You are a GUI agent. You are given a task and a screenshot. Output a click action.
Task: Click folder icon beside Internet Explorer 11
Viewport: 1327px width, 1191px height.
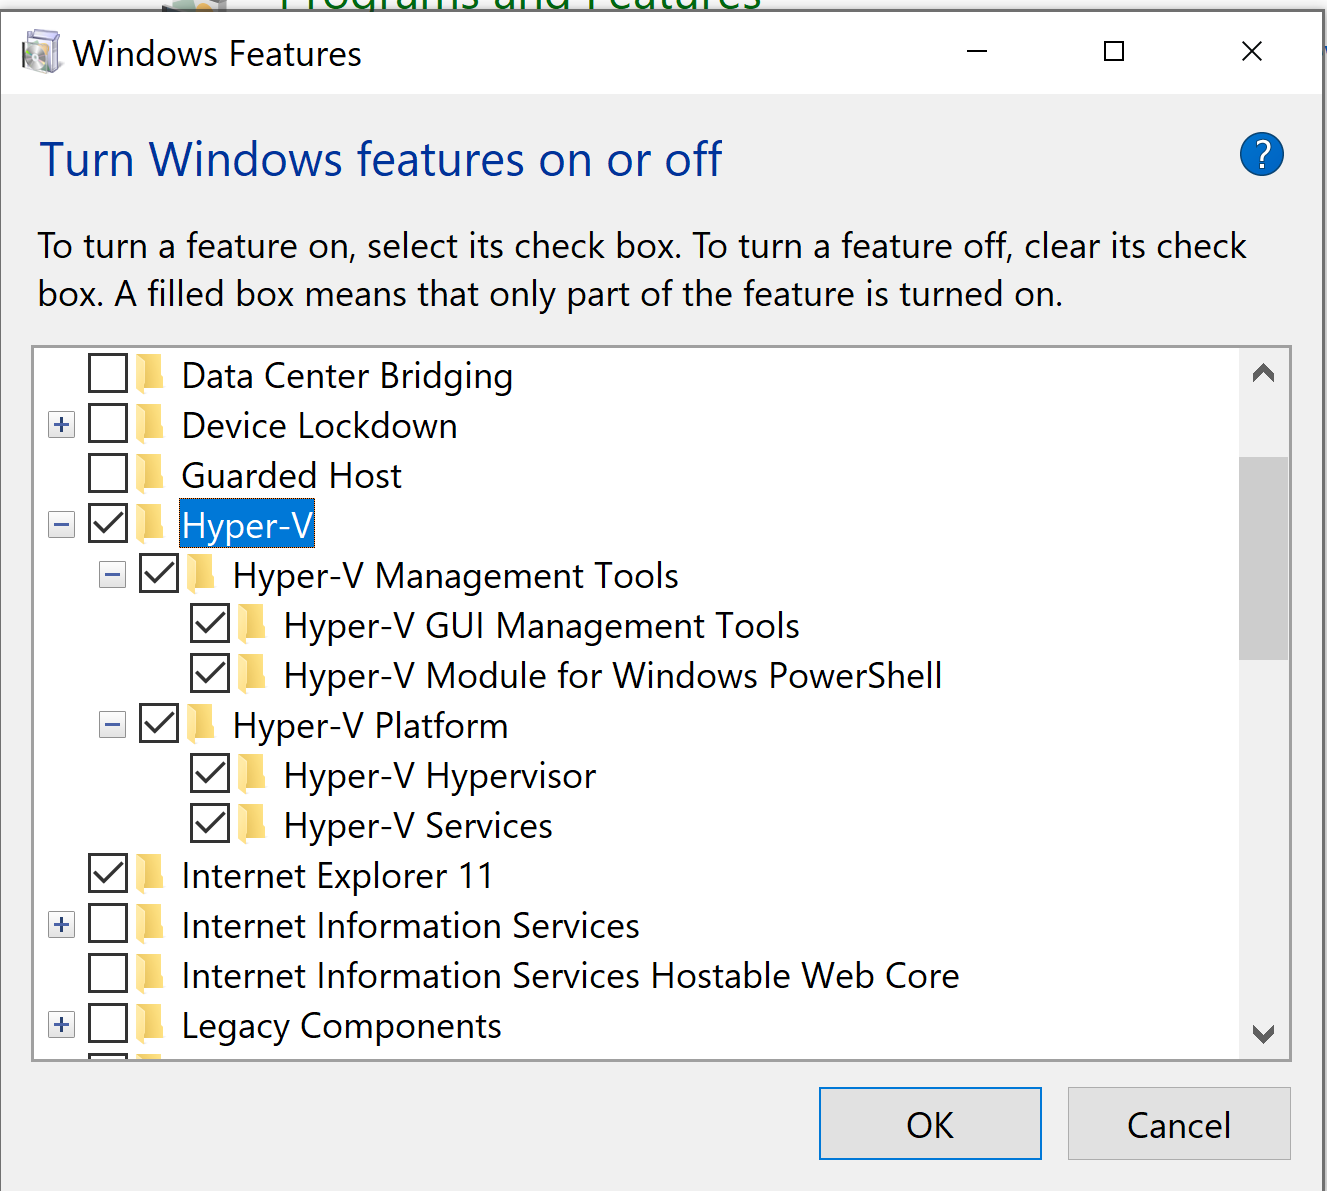tap(151, 874)
